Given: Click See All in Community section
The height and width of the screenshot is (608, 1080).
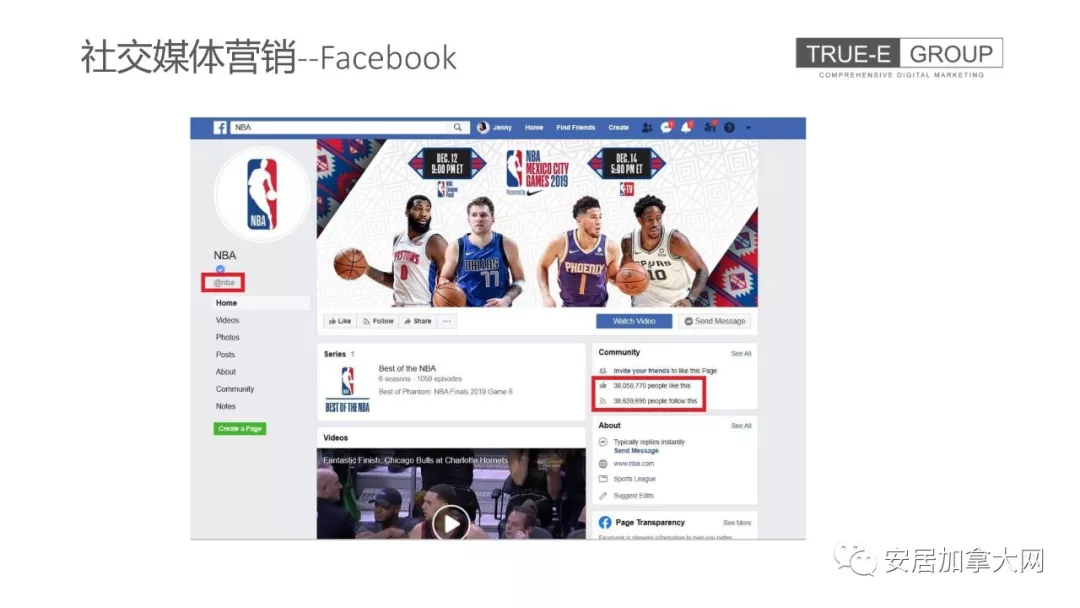Looking at the screenshot, I should point(741,353).
